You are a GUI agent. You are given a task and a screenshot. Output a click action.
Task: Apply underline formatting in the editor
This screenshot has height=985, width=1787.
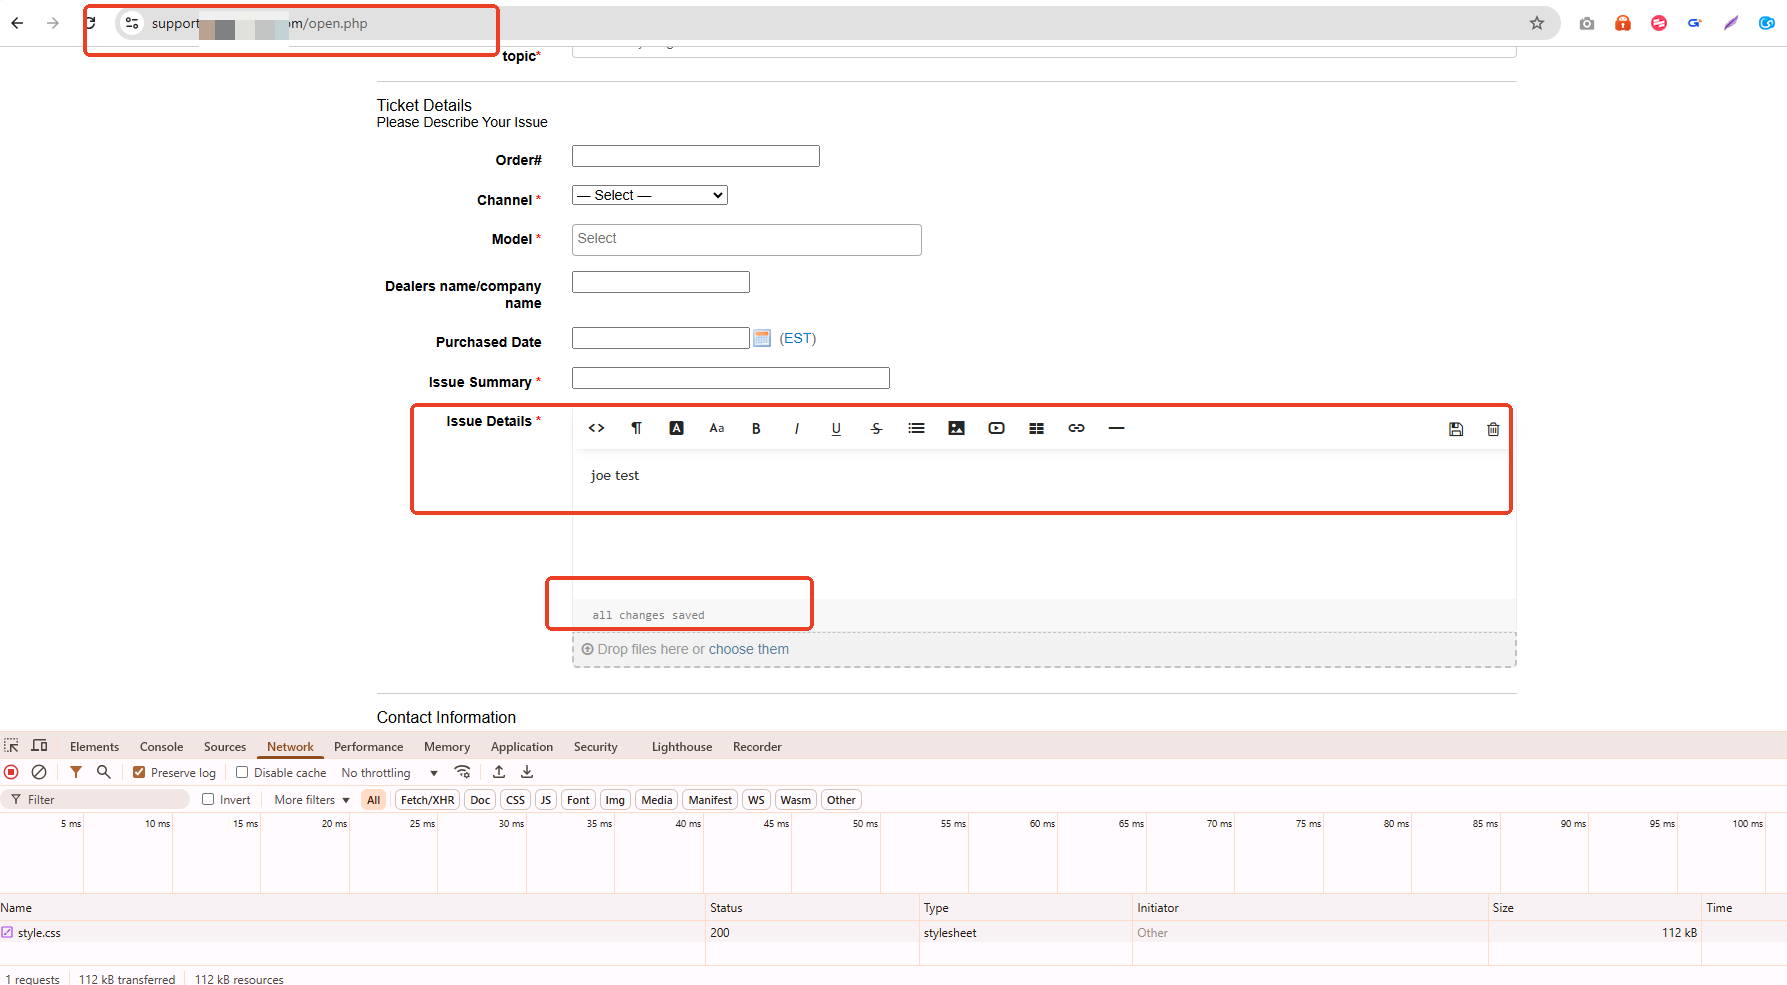[836, 428]
